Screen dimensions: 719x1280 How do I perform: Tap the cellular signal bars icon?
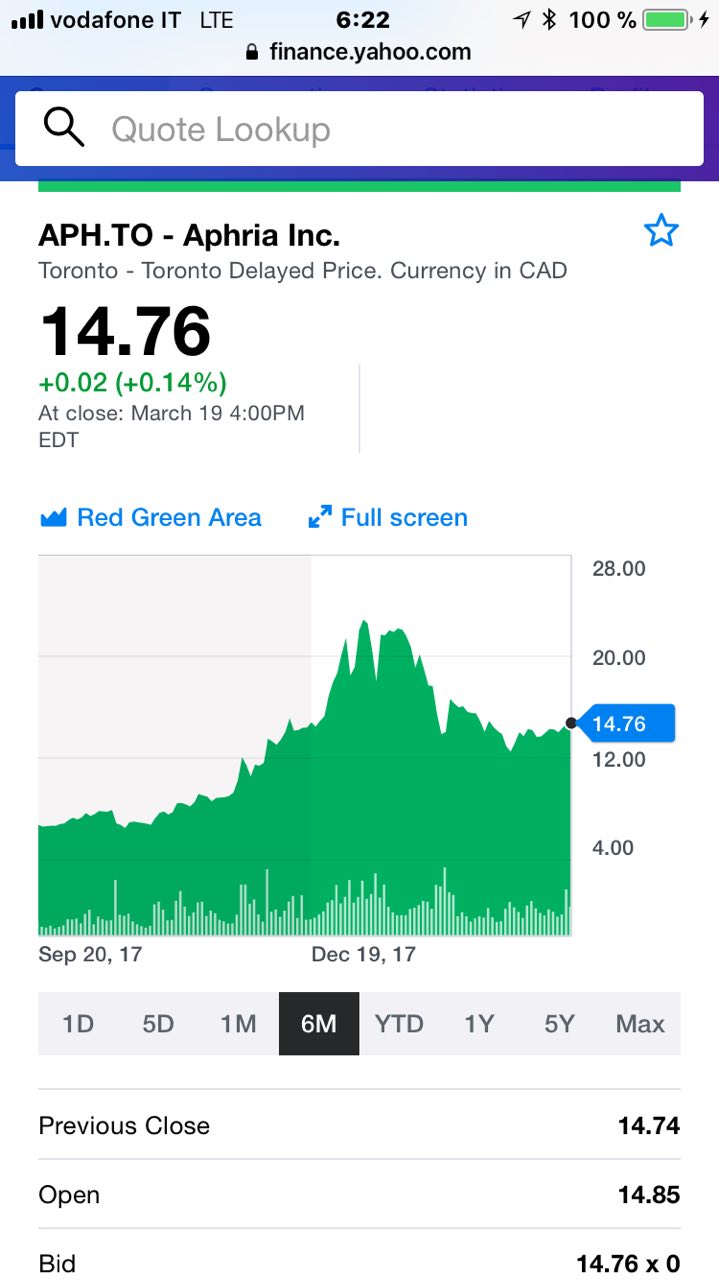click(x=26, y=20)
